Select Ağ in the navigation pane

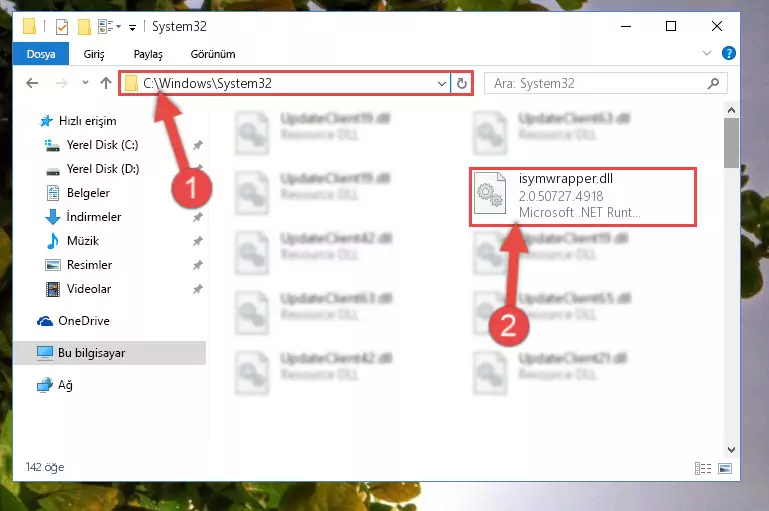65,385
